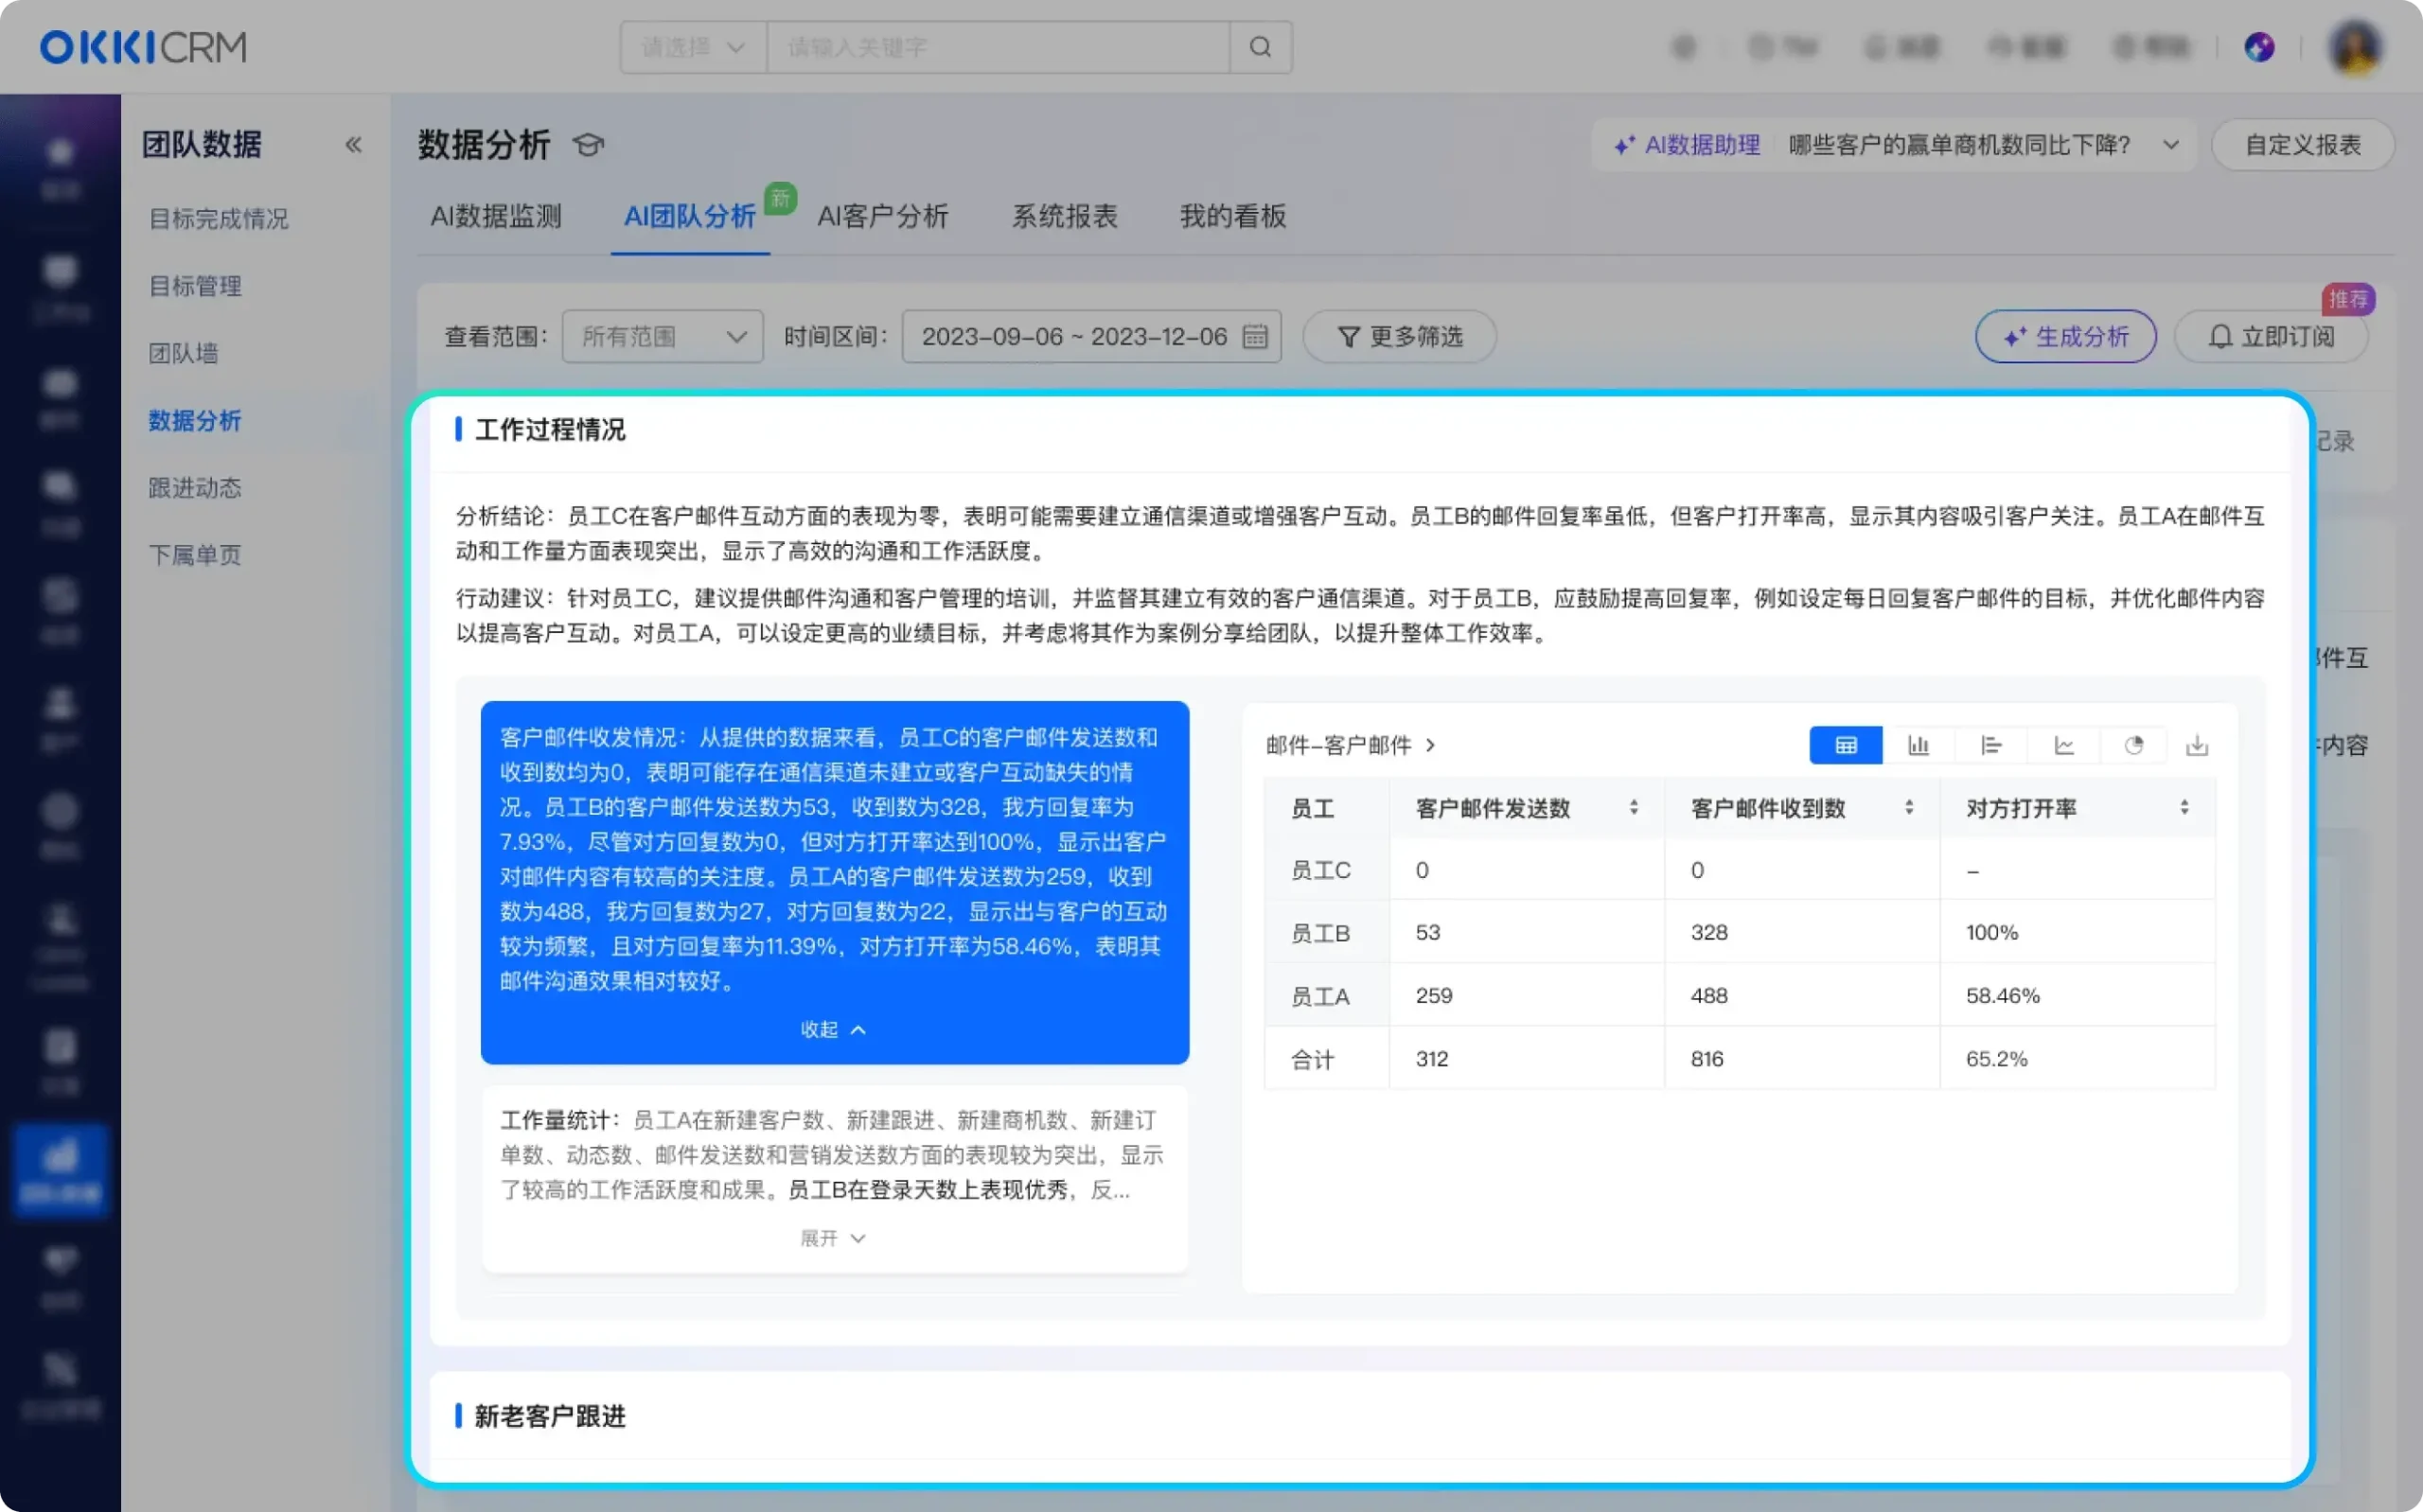Open the 所有范围 dropdown
Screen dimensions: 2423x1512
[x=662, y=336]
